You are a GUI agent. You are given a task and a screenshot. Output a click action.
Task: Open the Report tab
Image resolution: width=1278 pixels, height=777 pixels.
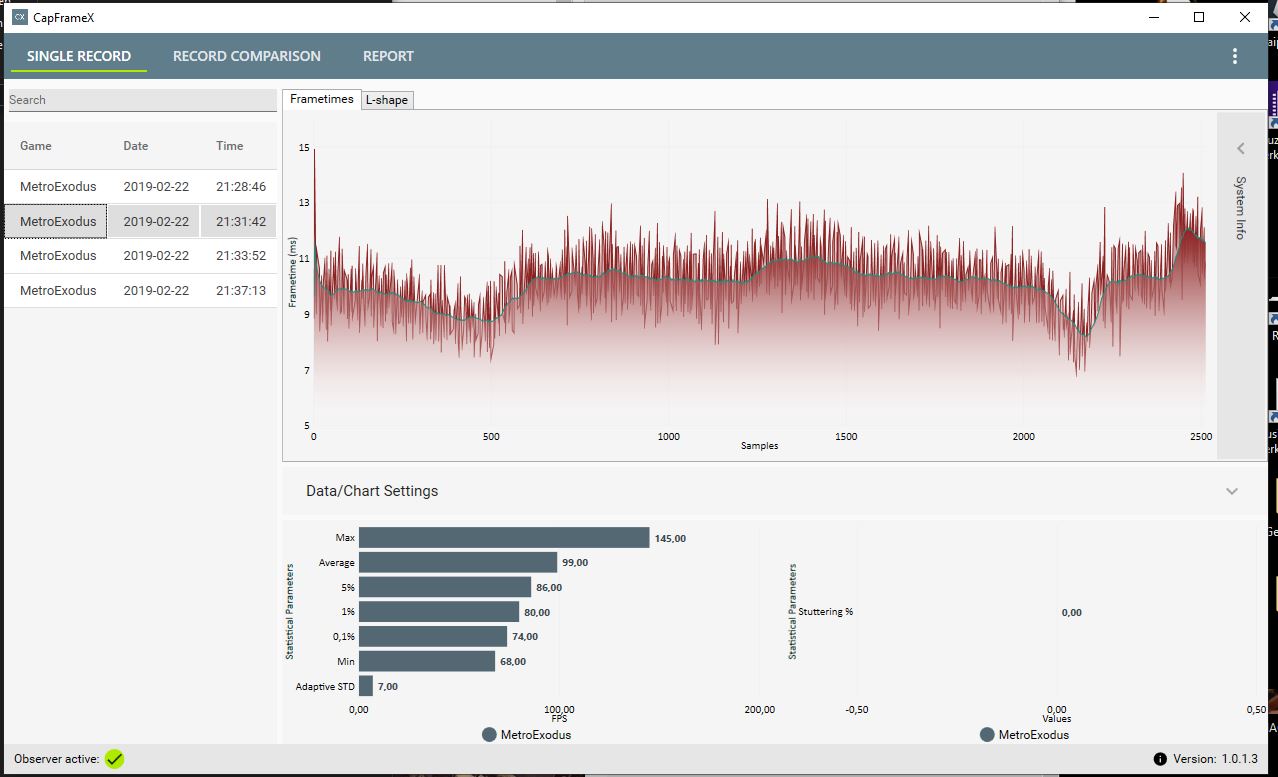pyautogui.click(x=388, y=56)
